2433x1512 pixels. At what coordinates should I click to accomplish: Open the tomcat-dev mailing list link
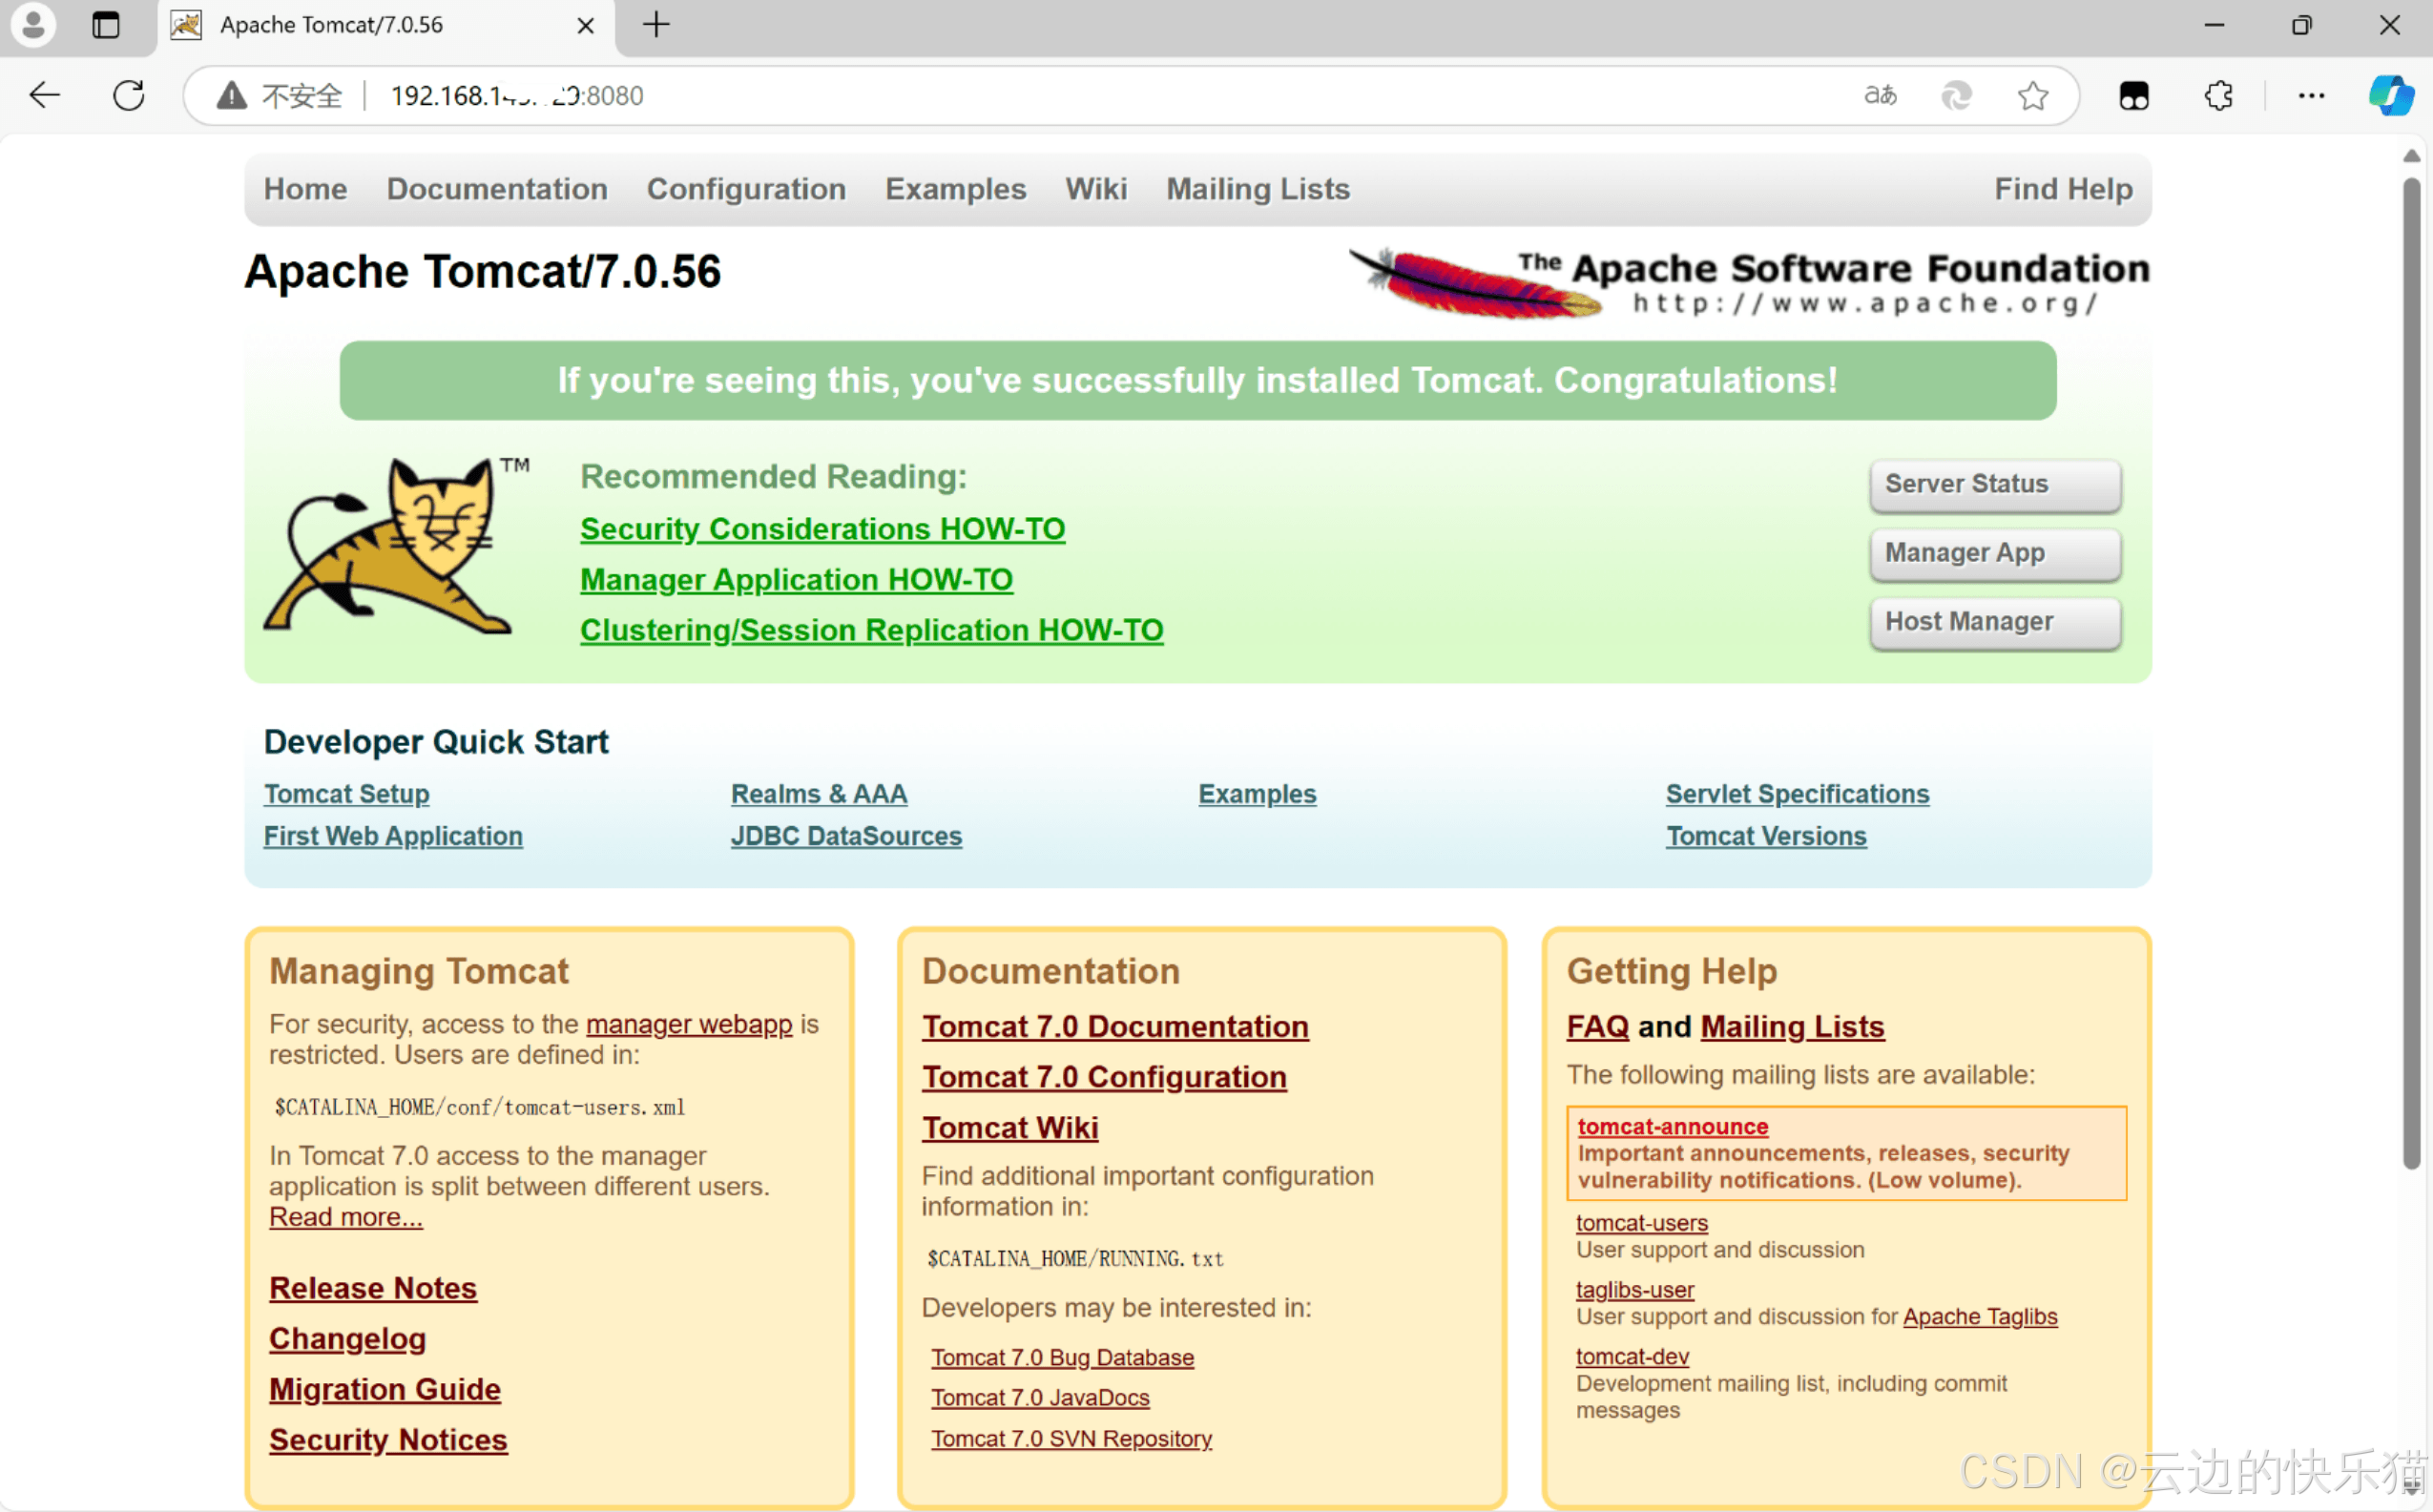point(1632,1357)
